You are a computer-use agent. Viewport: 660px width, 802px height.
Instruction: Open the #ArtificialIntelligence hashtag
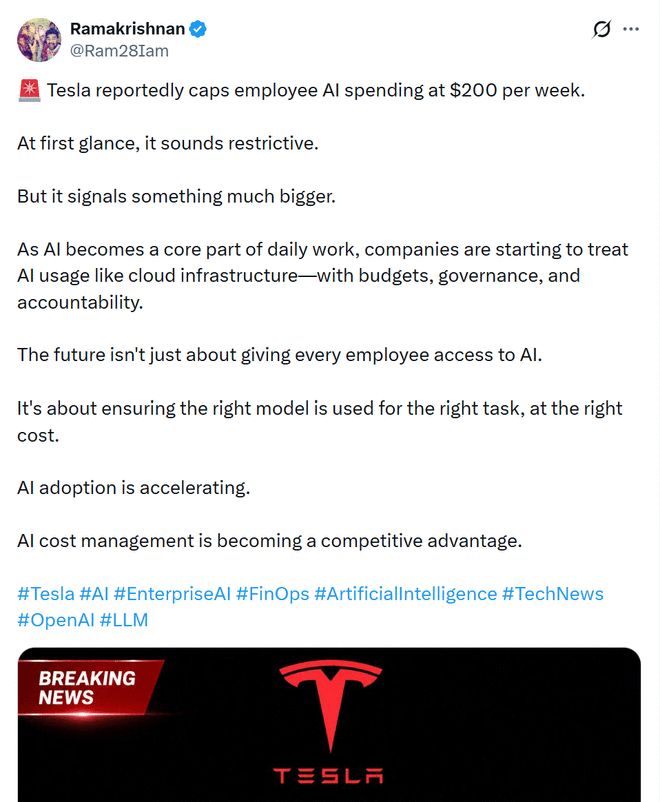406,594
